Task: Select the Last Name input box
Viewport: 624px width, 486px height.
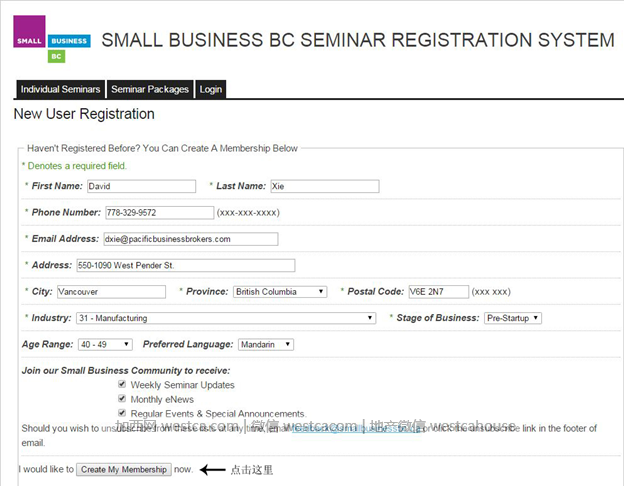Action: point(325,186)
